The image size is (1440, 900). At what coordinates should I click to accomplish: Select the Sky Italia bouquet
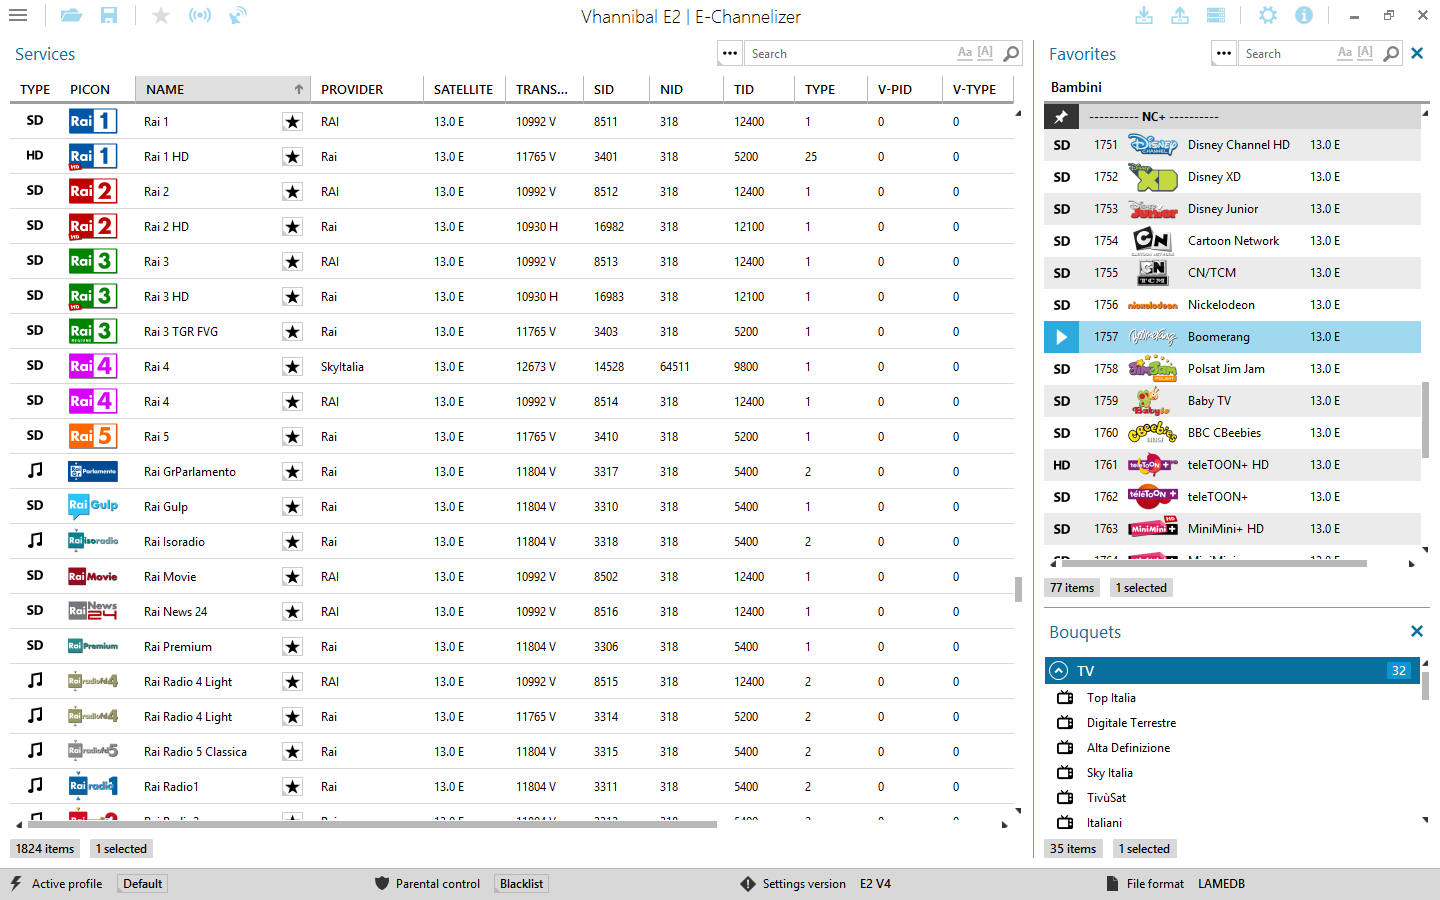(1109, 773)
